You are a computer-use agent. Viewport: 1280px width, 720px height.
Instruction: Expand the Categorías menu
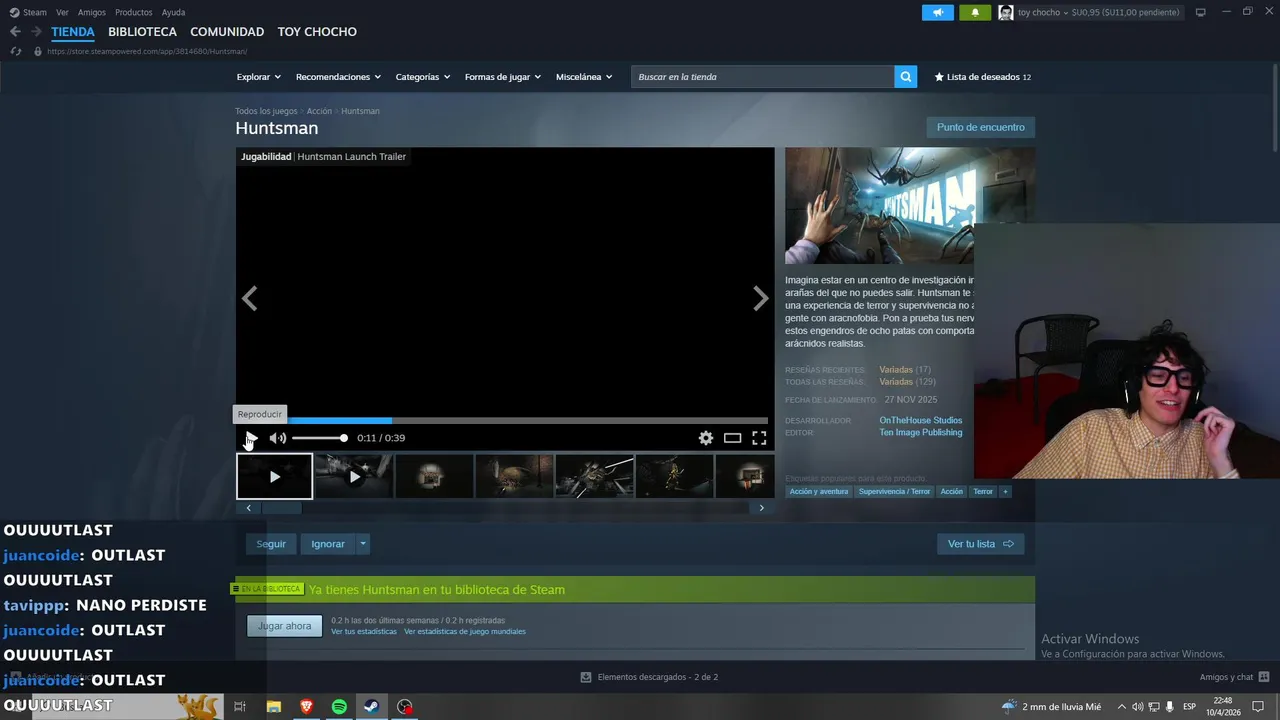point(422,77)
